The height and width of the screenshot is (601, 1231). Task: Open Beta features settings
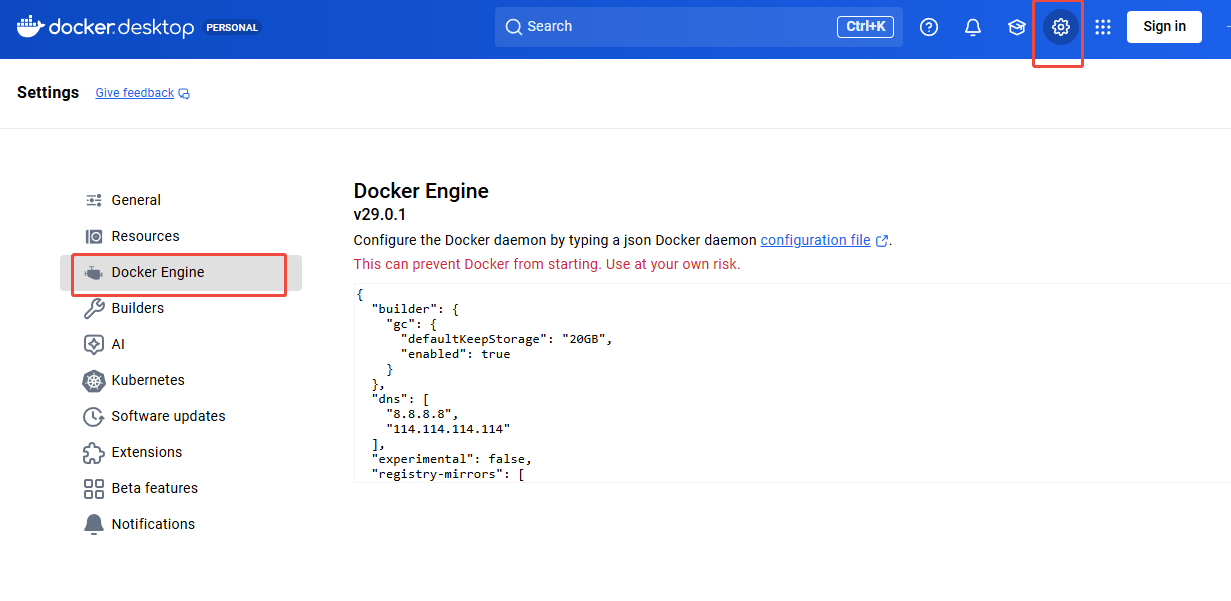(x=181, y=488)
